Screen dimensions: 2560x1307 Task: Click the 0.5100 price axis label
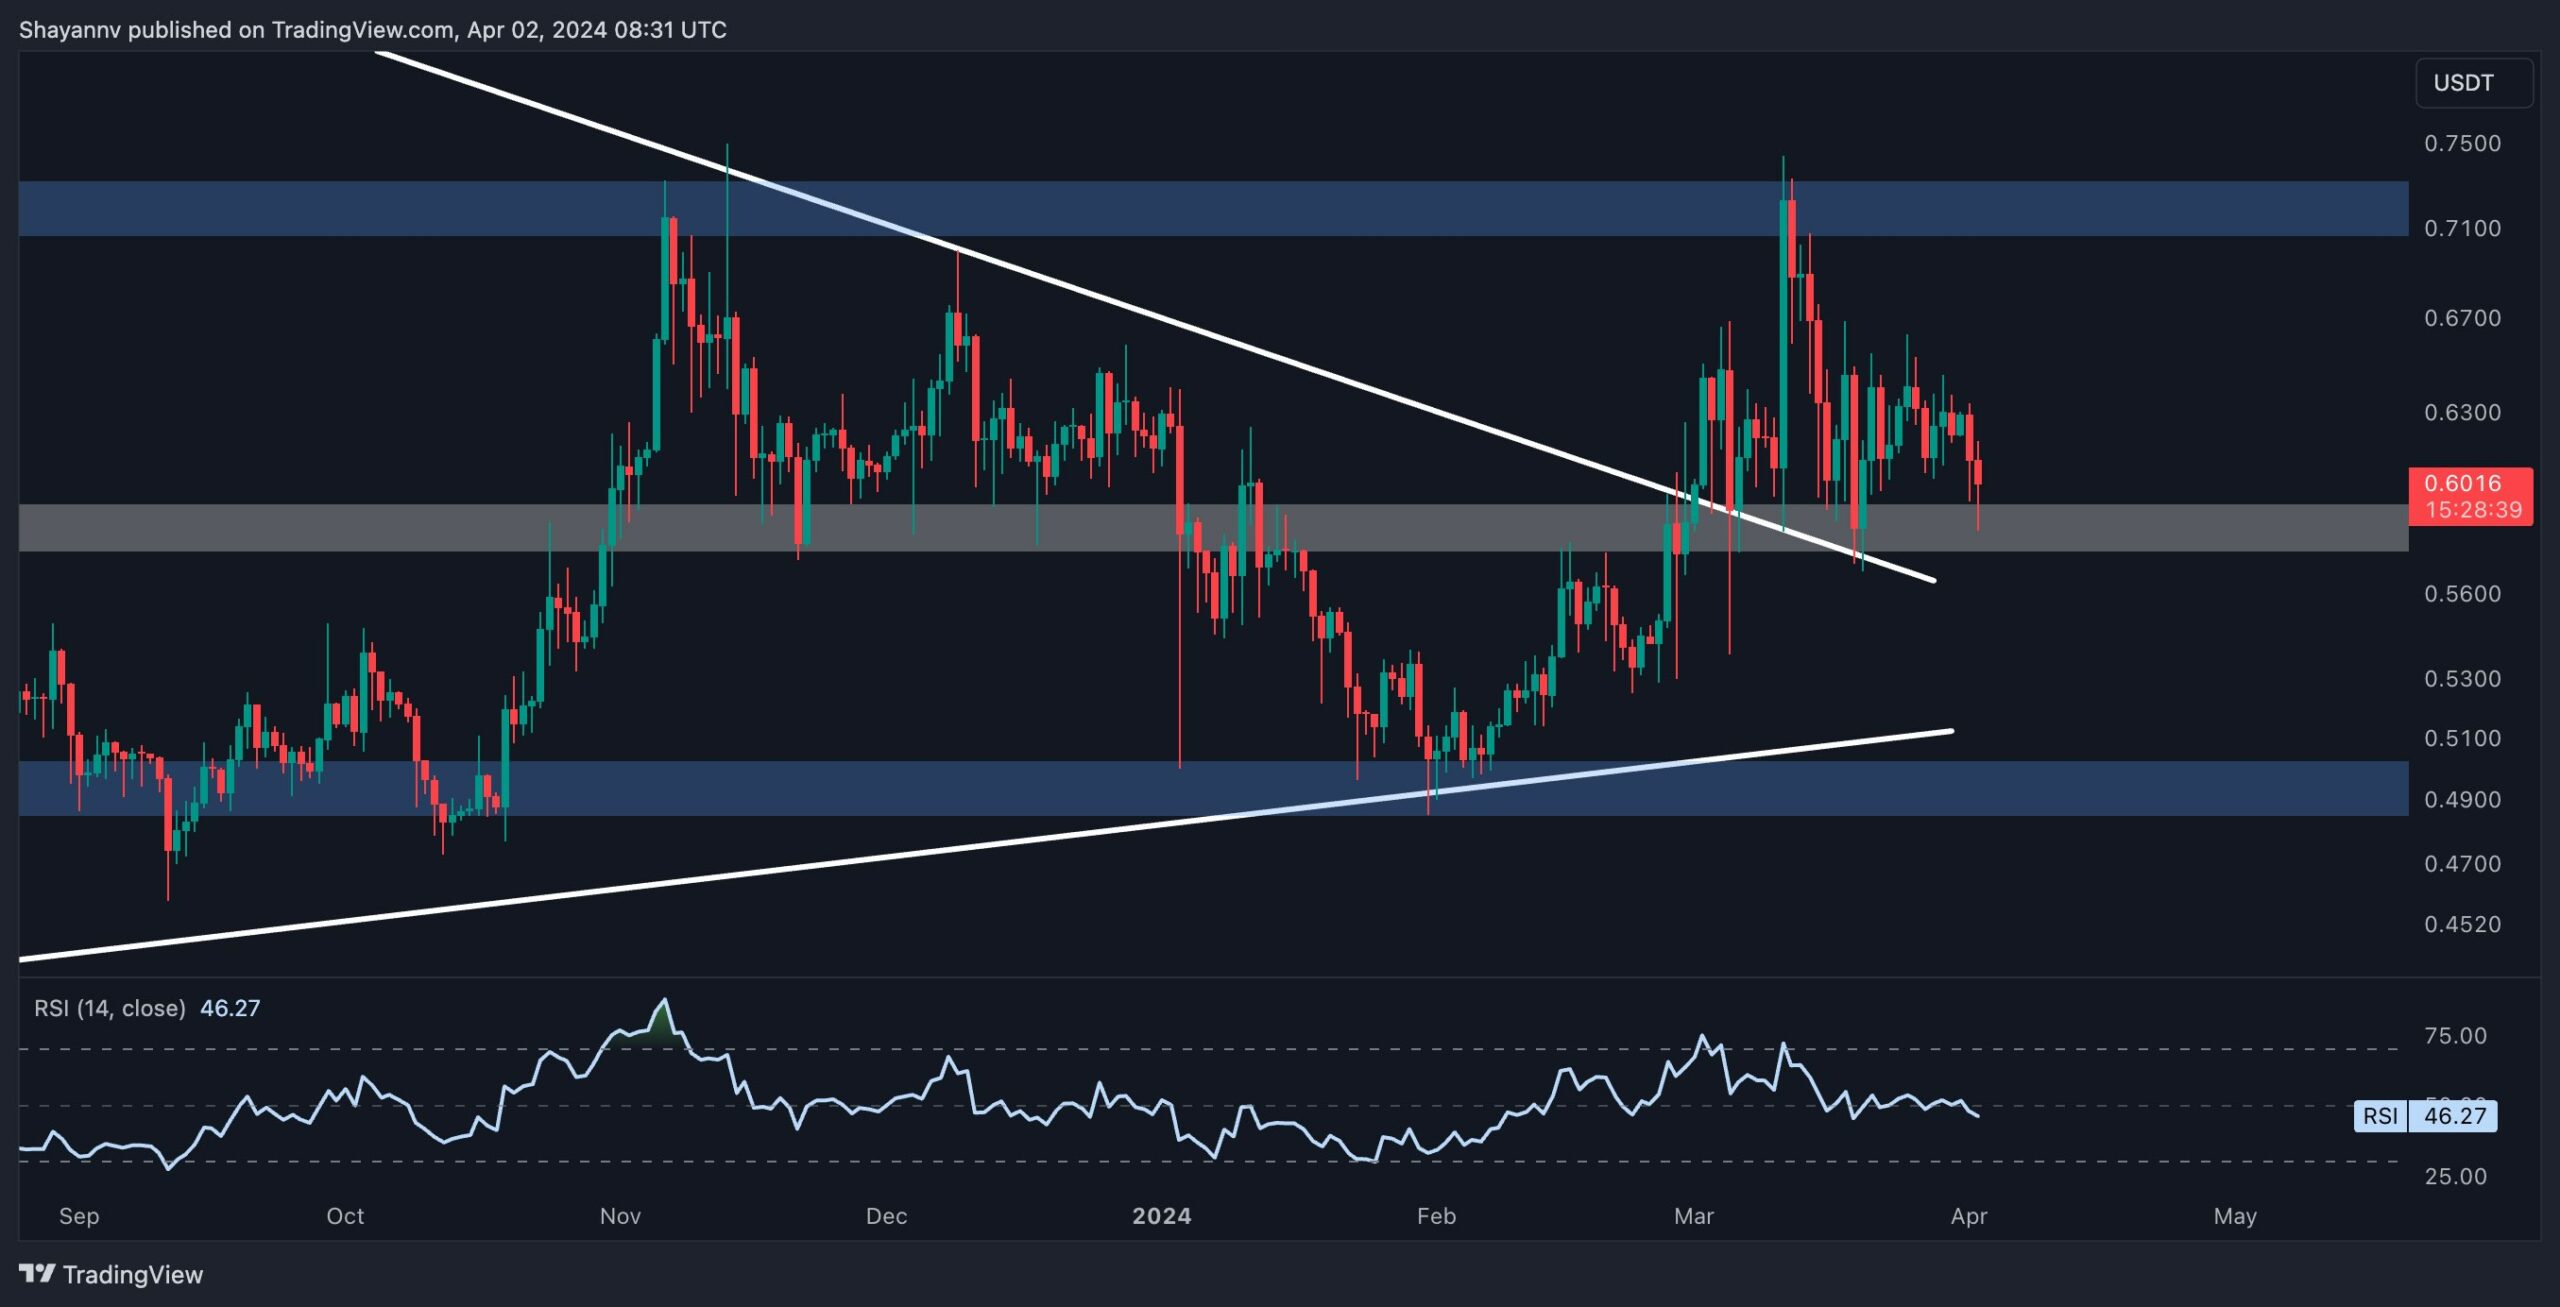coord(2462,738)
